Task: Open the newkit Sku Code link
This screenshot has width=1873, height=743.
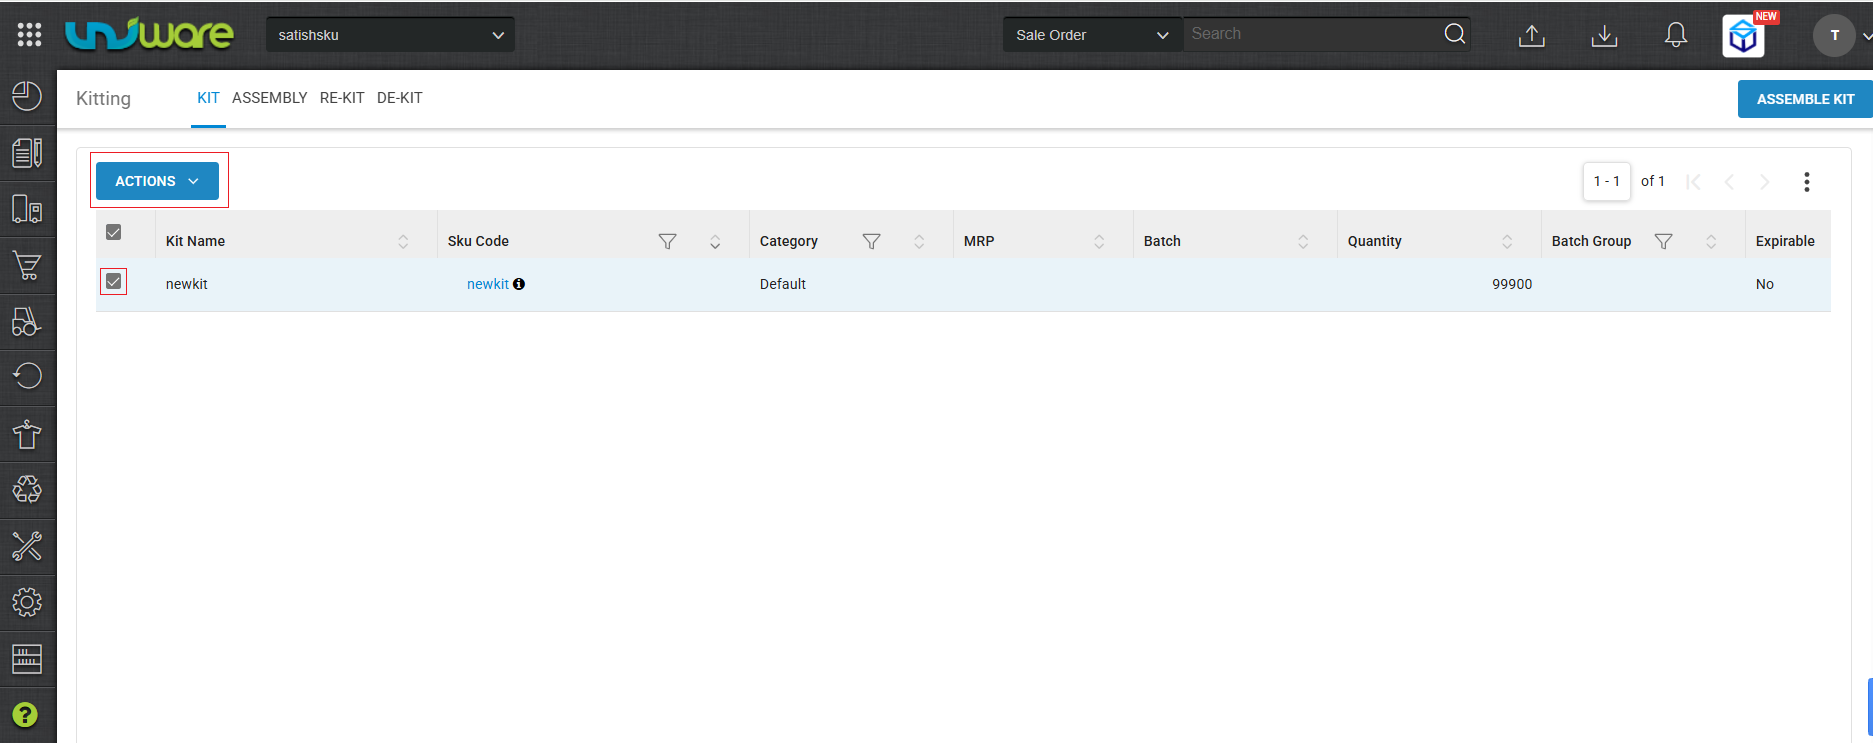Action: tap(488, 284)
